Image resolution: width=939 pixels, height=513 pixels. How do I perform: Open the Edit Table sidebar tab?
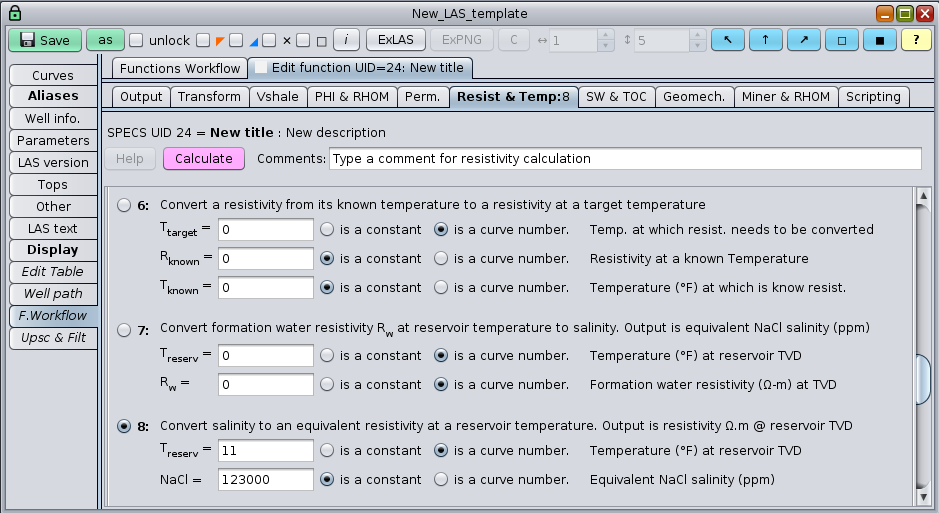[x=53, y=272]
